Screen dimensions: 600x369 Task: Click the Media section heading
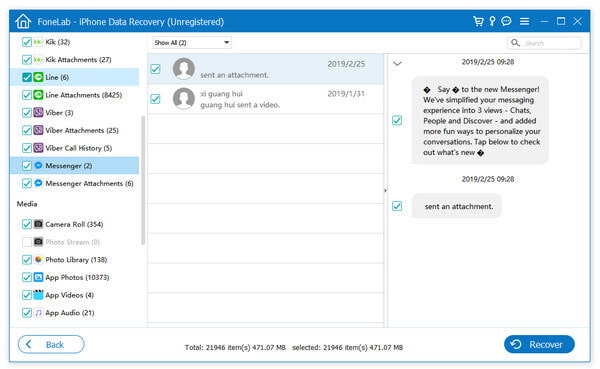tap(27, 204)
